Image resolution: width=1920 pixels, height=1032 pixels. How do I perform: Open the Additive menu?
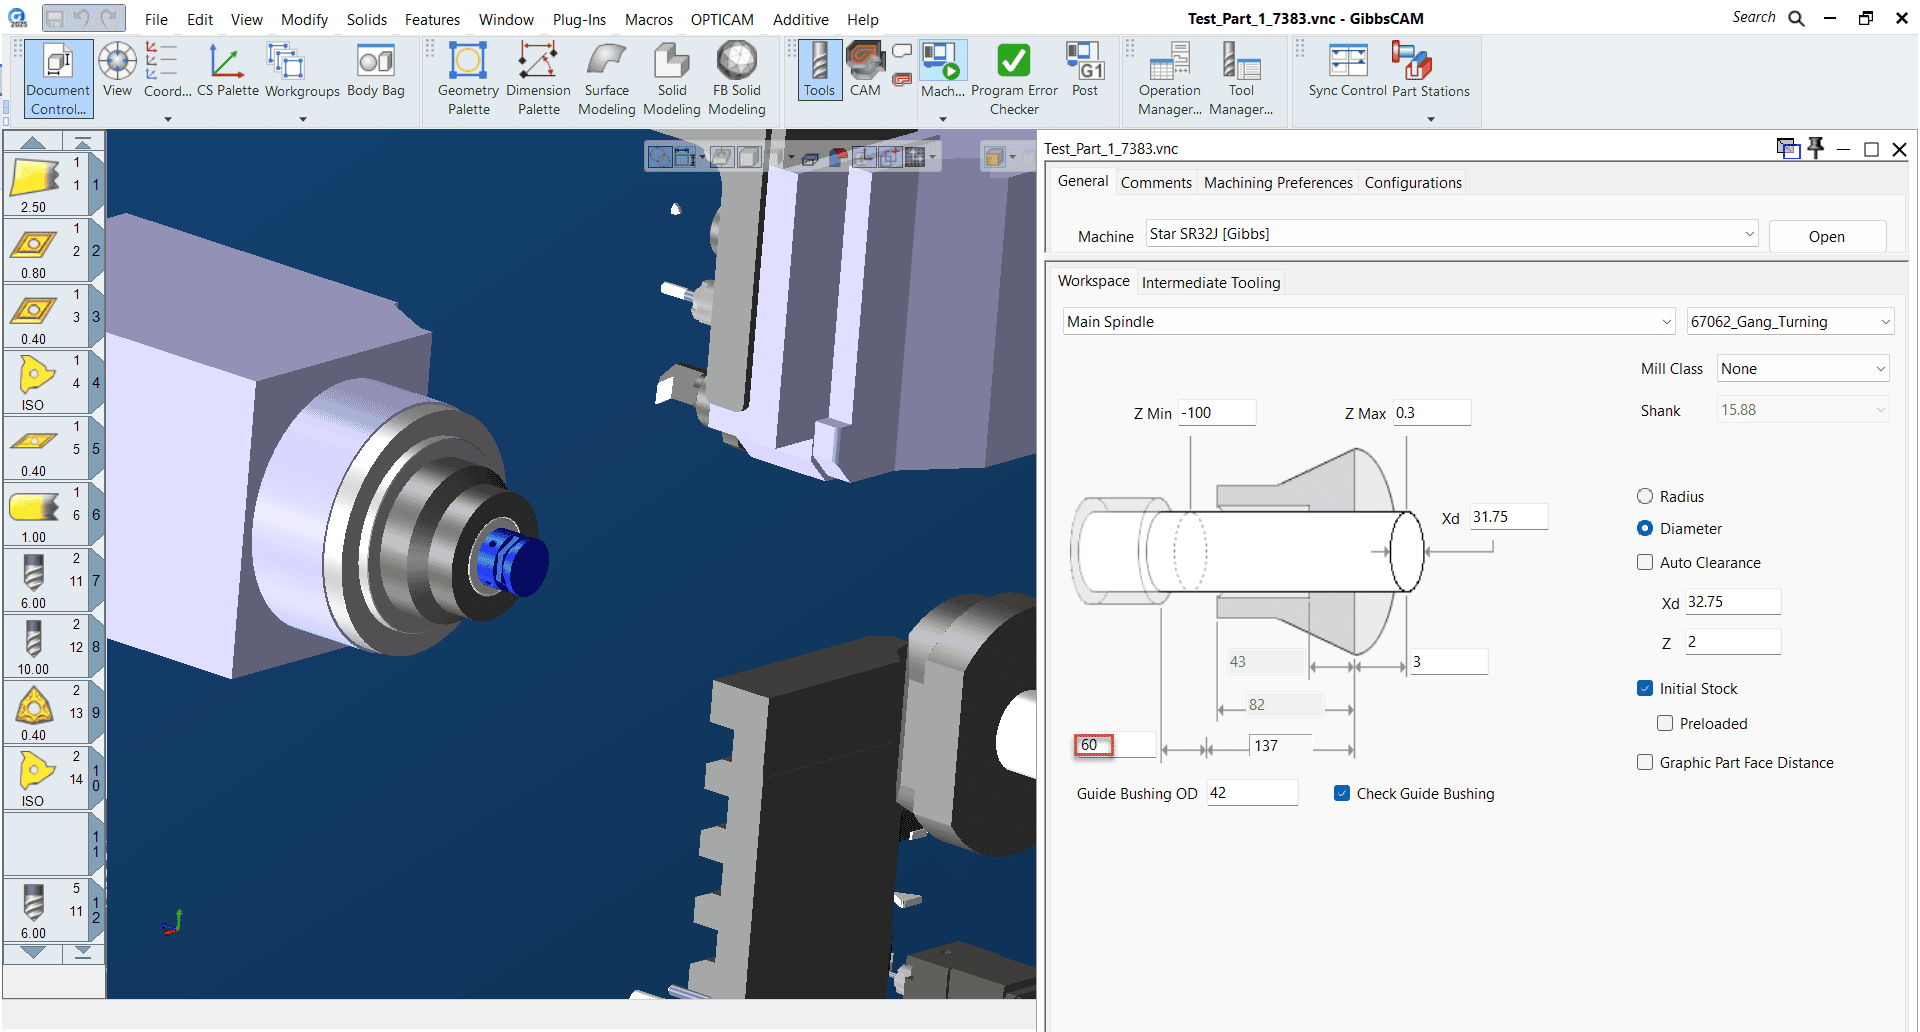[x=800, y=19]
